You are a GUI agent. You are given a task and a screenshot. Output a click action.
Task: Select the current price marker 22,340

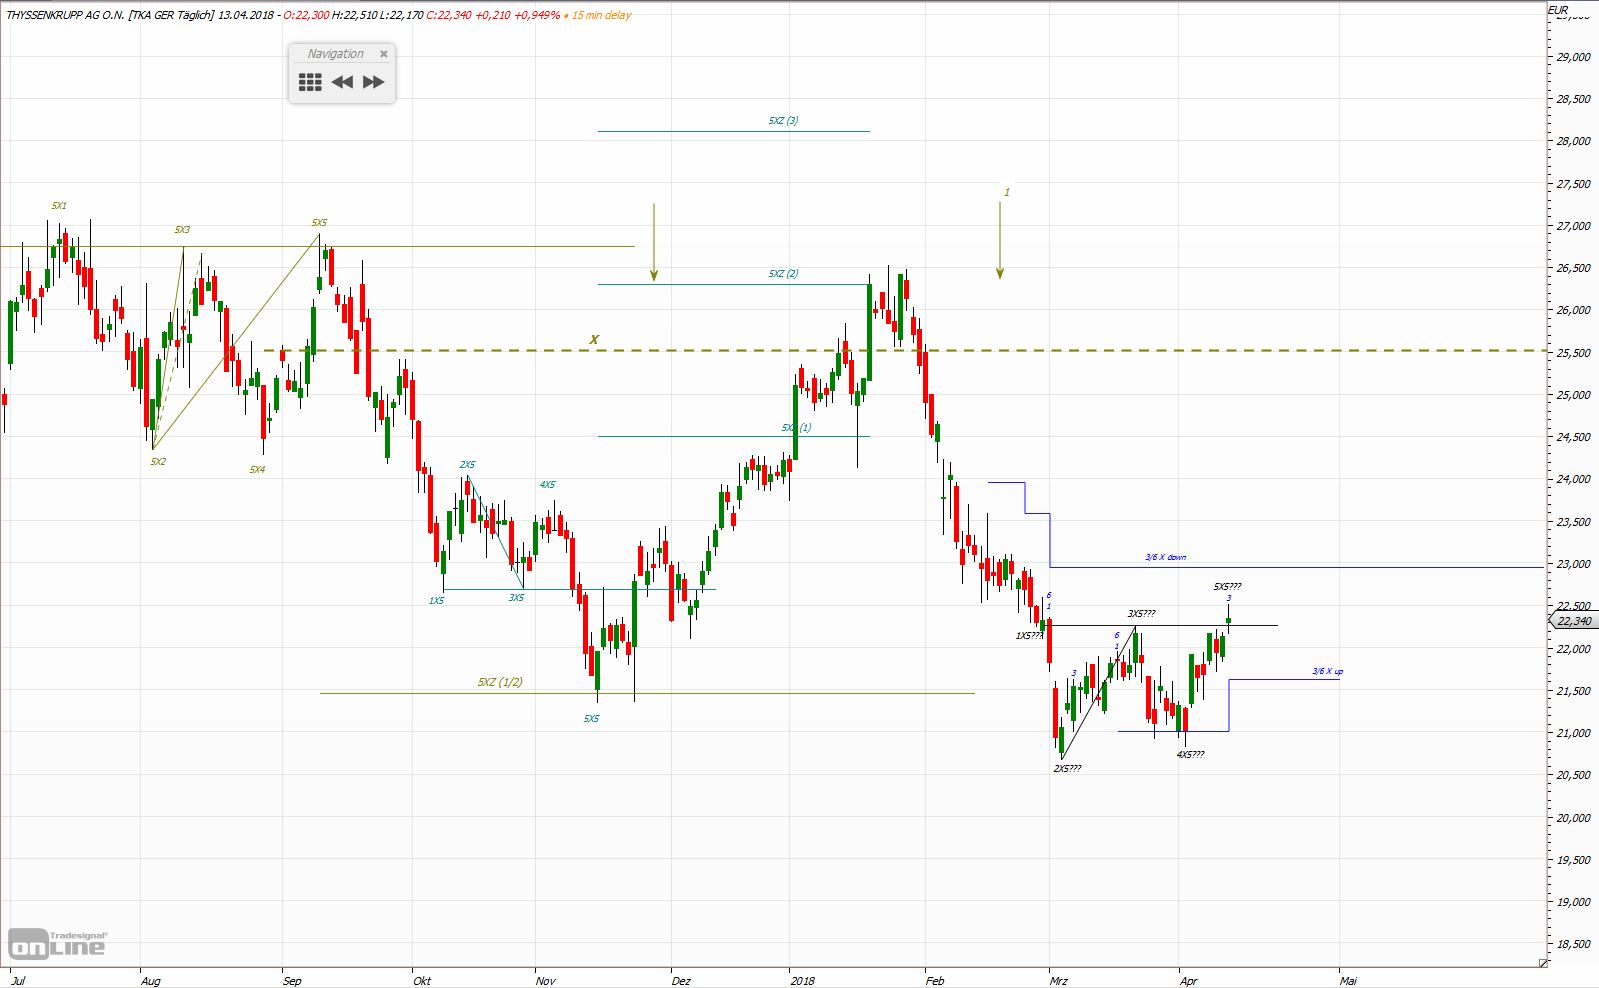pyautogui.click(x=1573, y=621)
